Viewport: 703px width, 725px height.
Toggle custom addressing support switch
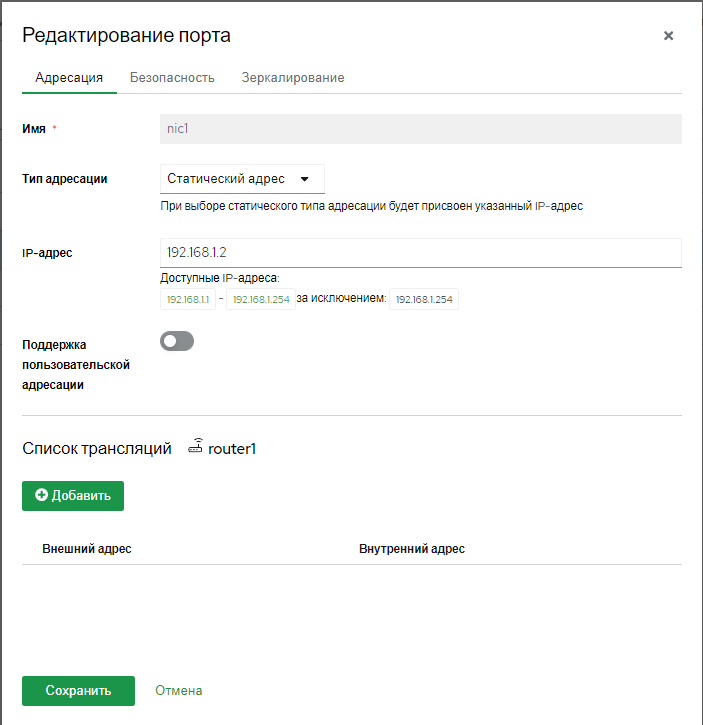click(x=177, y=341)
